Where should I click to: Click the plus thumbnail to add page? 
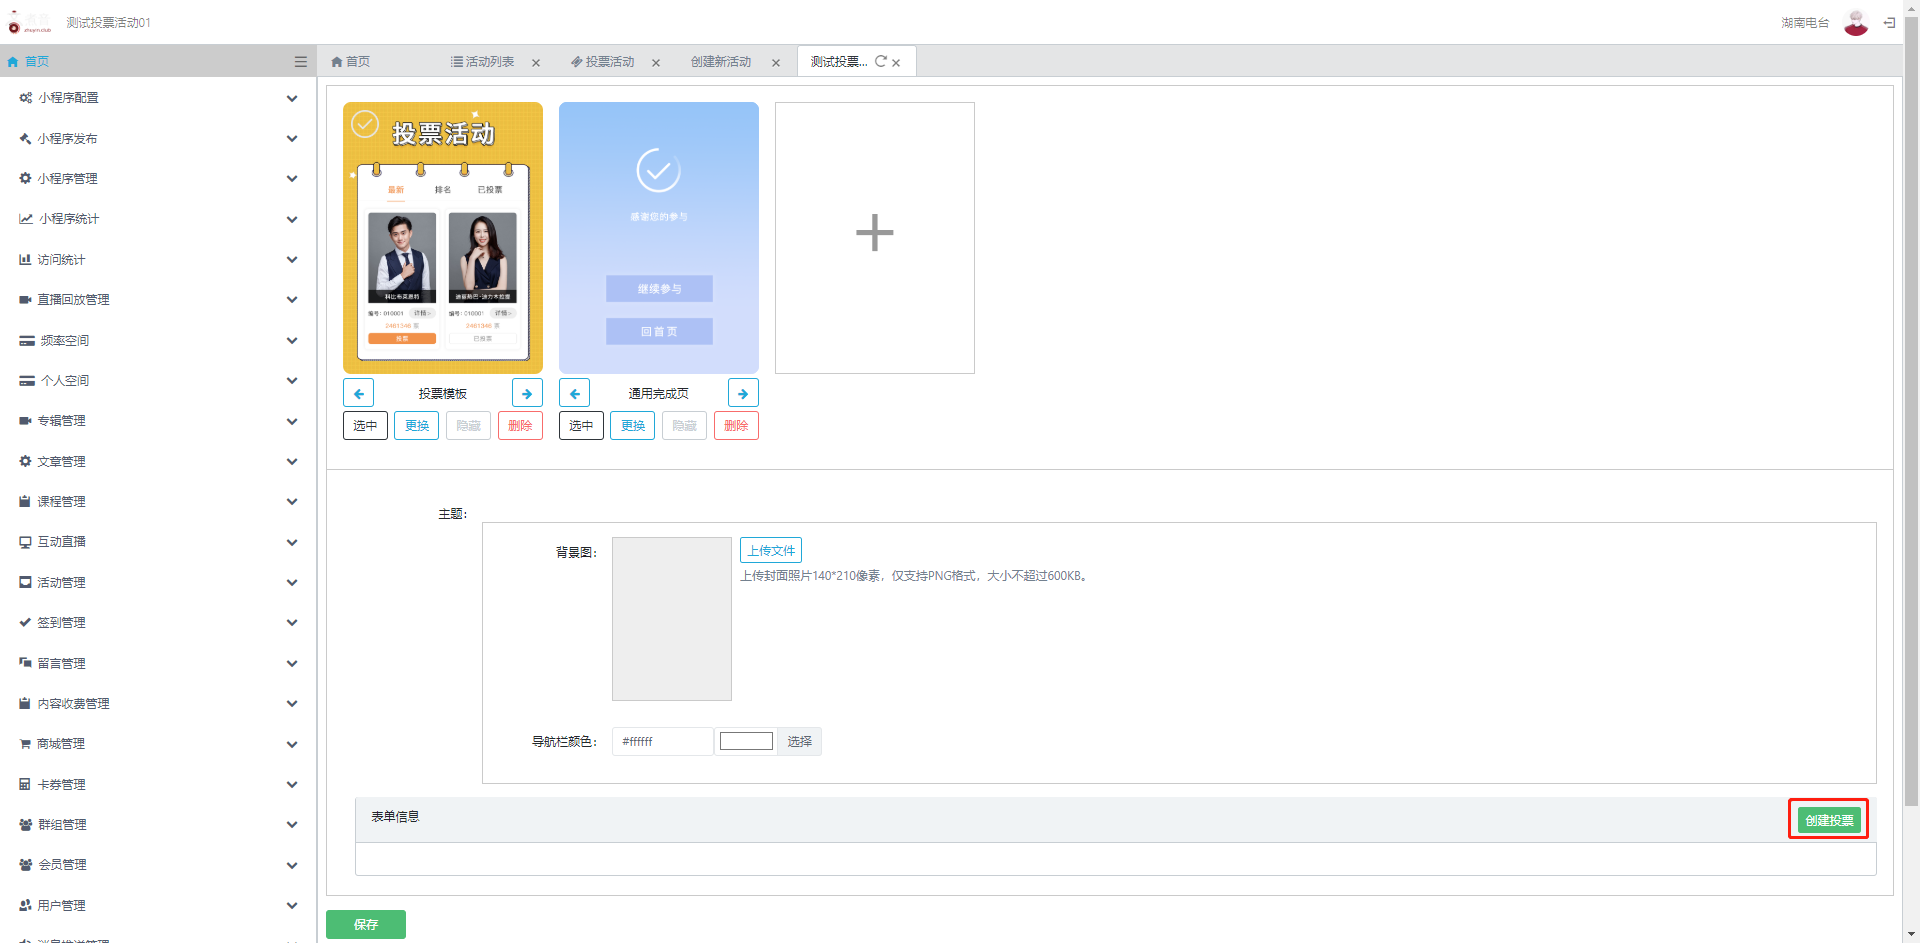pos(874,237)
